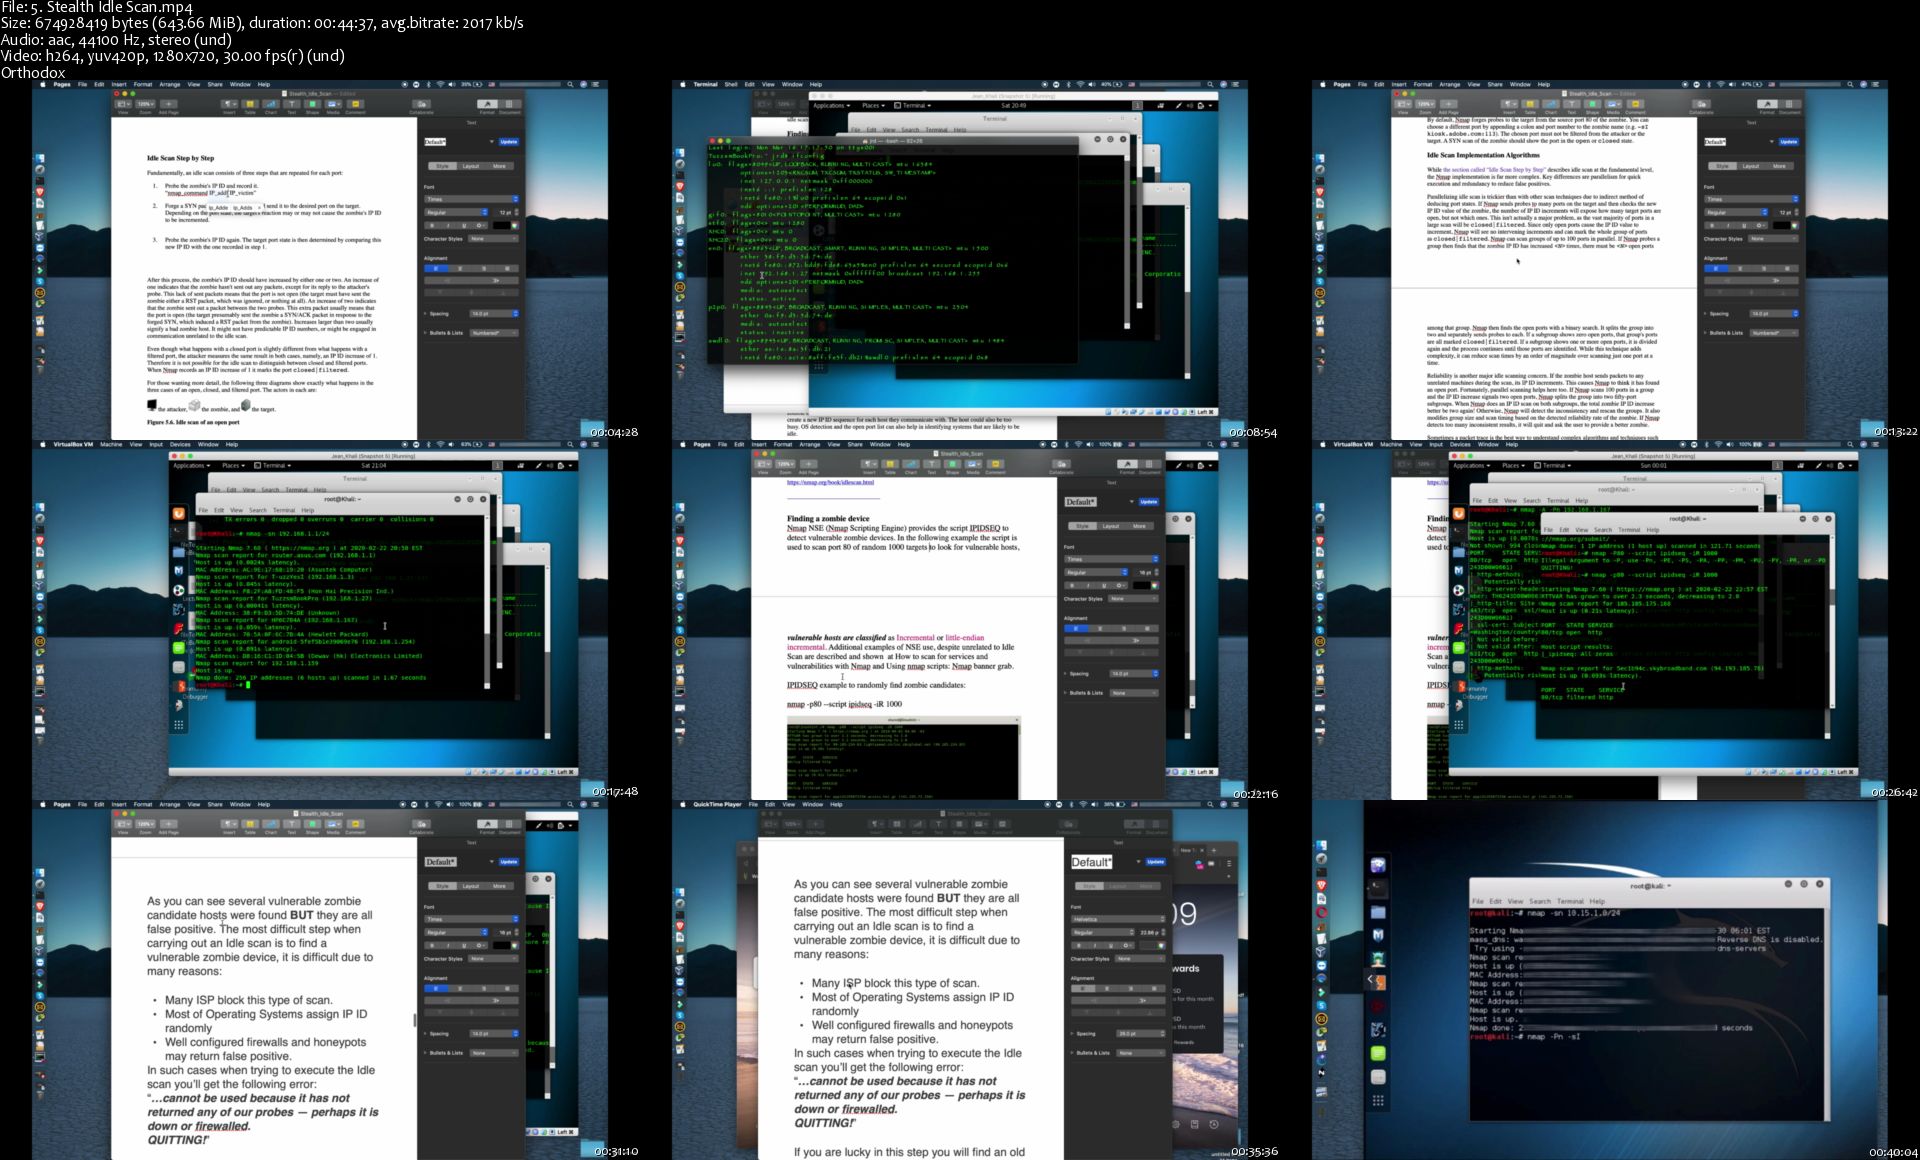Image resolution: width=1920 pixels, height=1160 pixels.
Task: Click Chart tool in 00:04:28 Pages frame
Action: pyautogui.click(x=271, y=104)
